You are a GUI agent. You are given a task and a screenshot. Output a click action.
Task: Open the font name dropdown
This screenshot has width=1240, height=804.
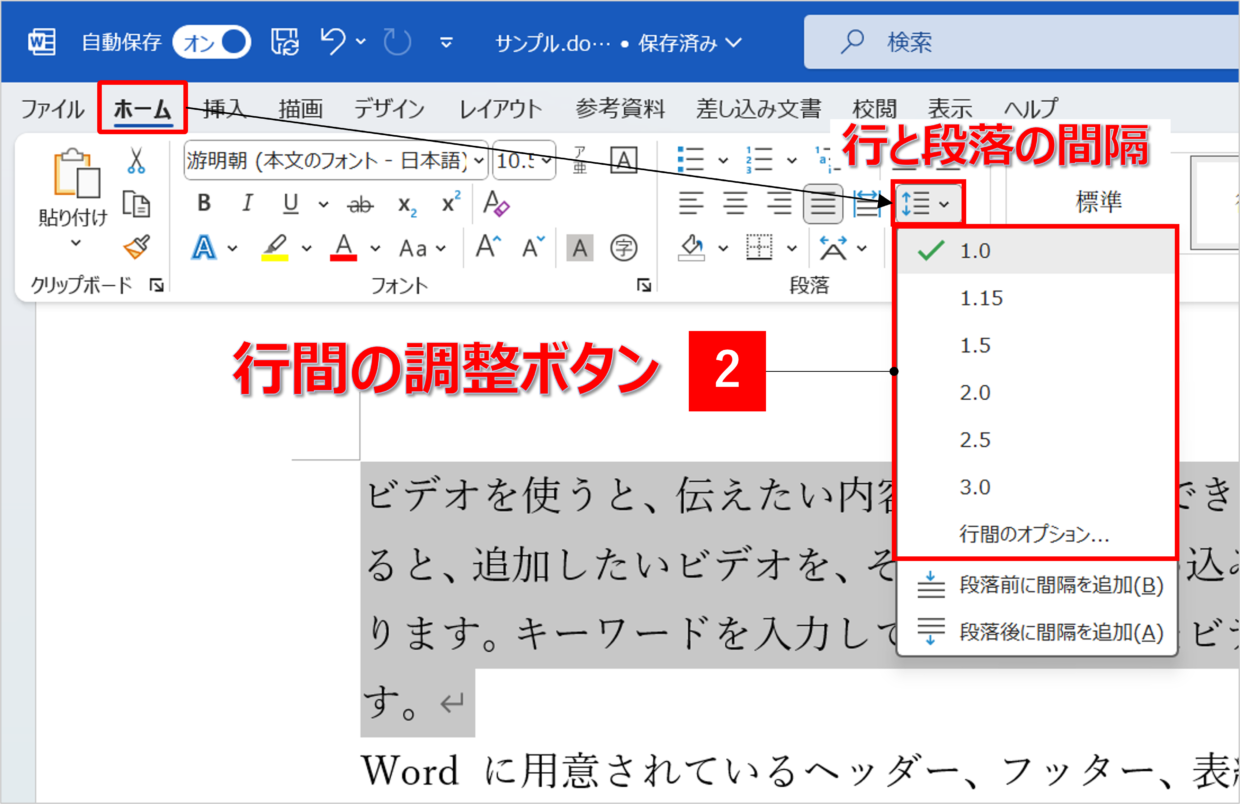[479, 160]
